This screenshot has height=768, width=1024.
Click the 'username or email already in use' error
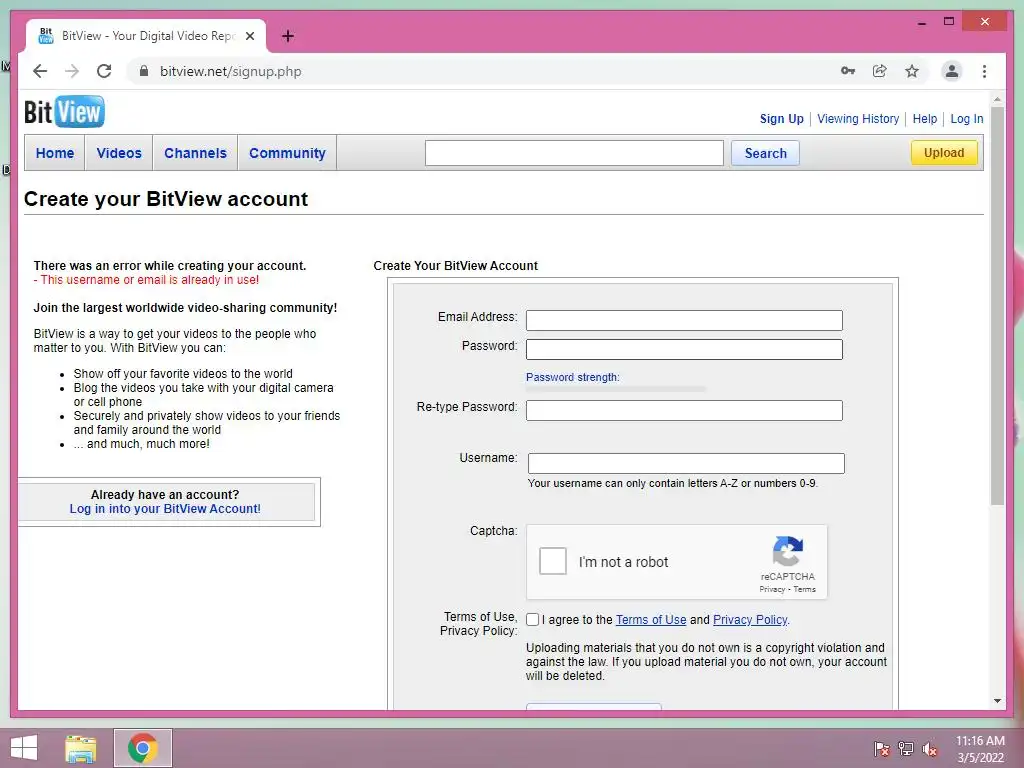(x=146, y=280)
